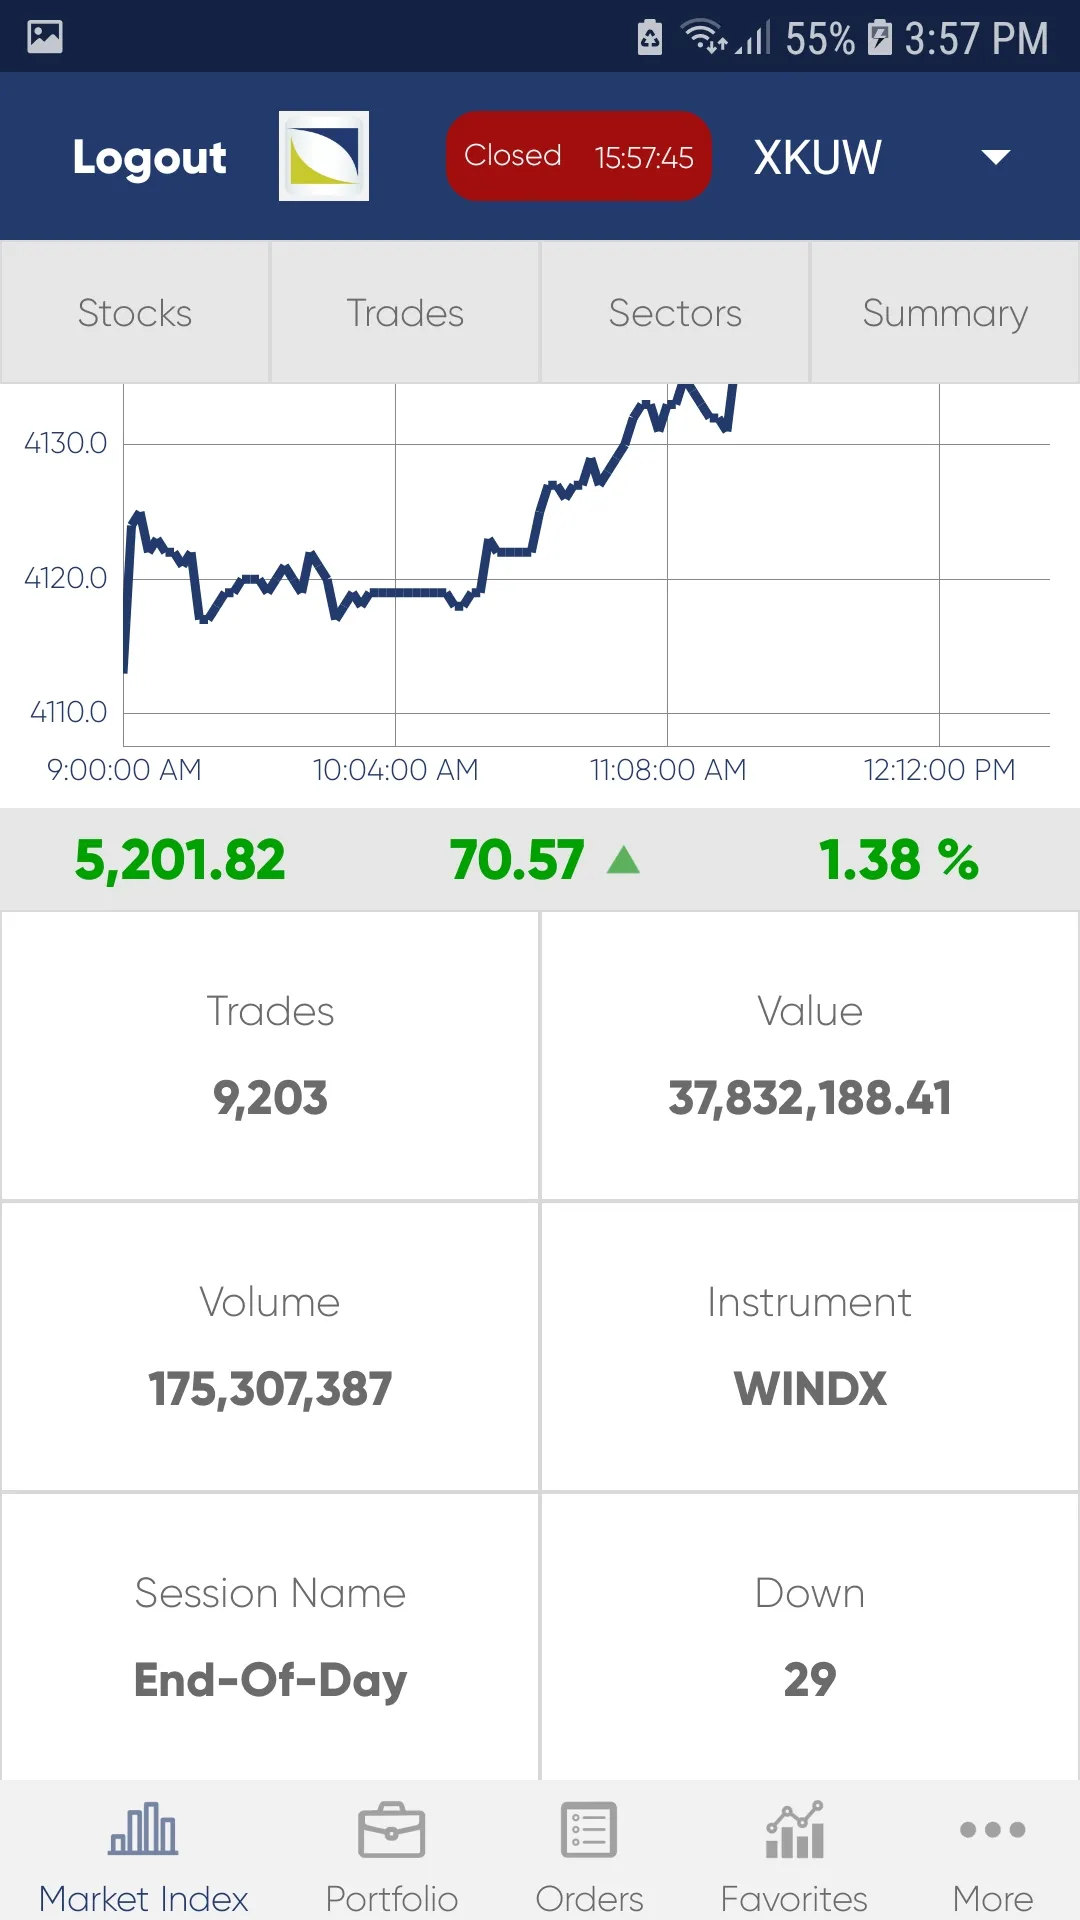Tap the Market Index bar chart icon

point(143,1830)
